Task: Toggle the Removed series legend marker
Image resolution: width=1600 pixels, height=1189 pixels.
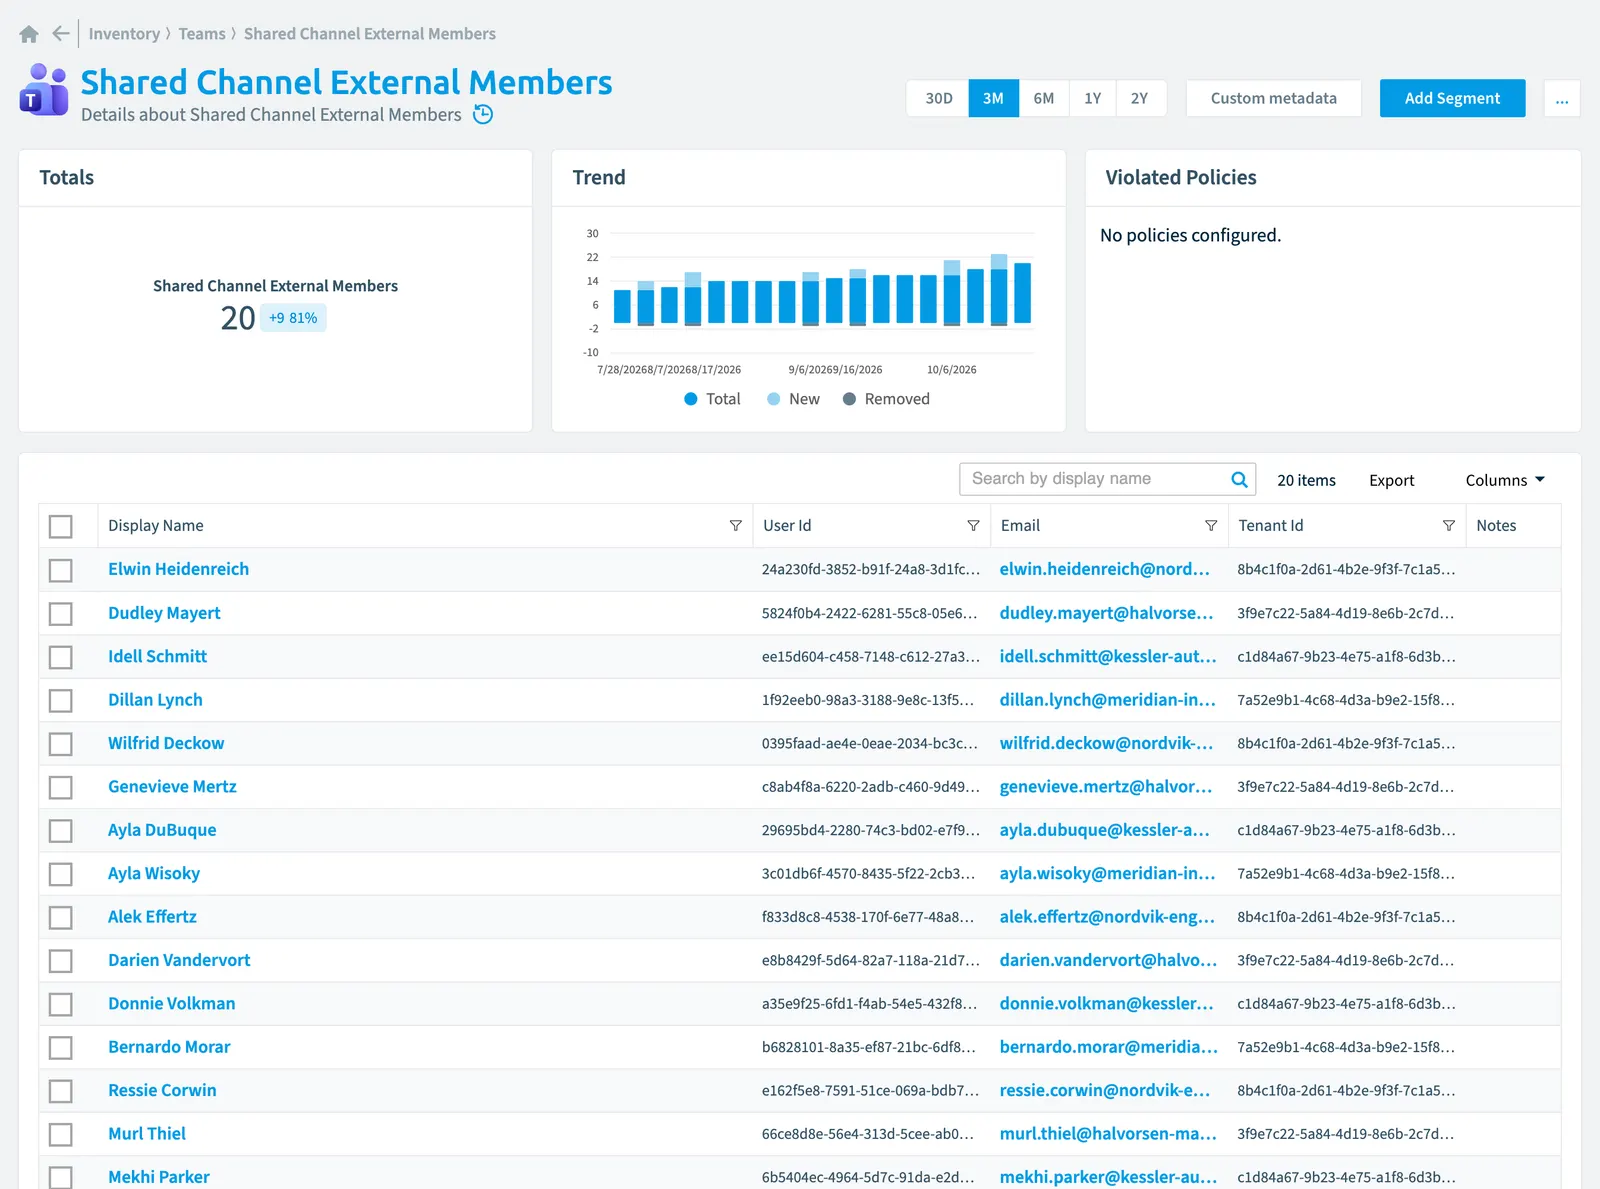Action: pyautogui.click(x=849, y=399)
